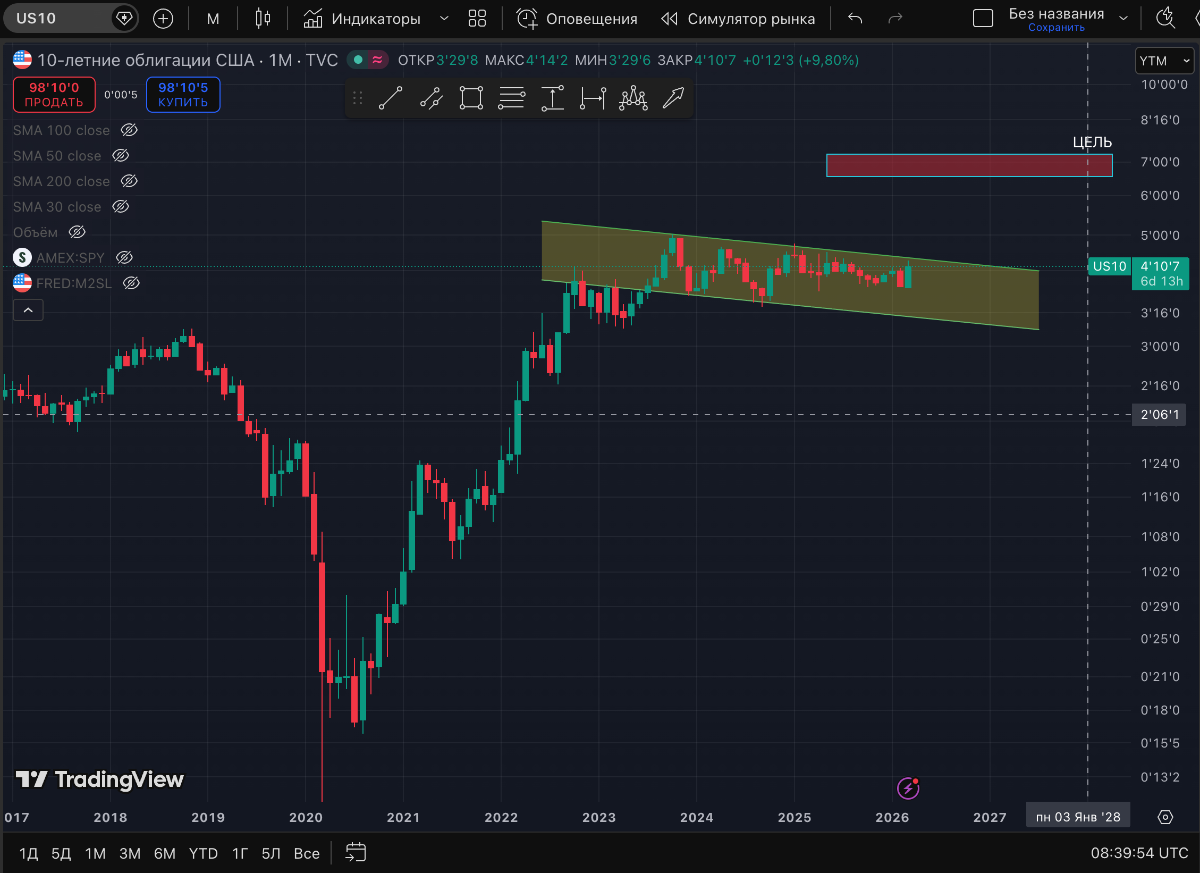Viewport: 1200px width, 873px height.
Task: Add symbol to compare with plus icon
Action: click(163, 18)
